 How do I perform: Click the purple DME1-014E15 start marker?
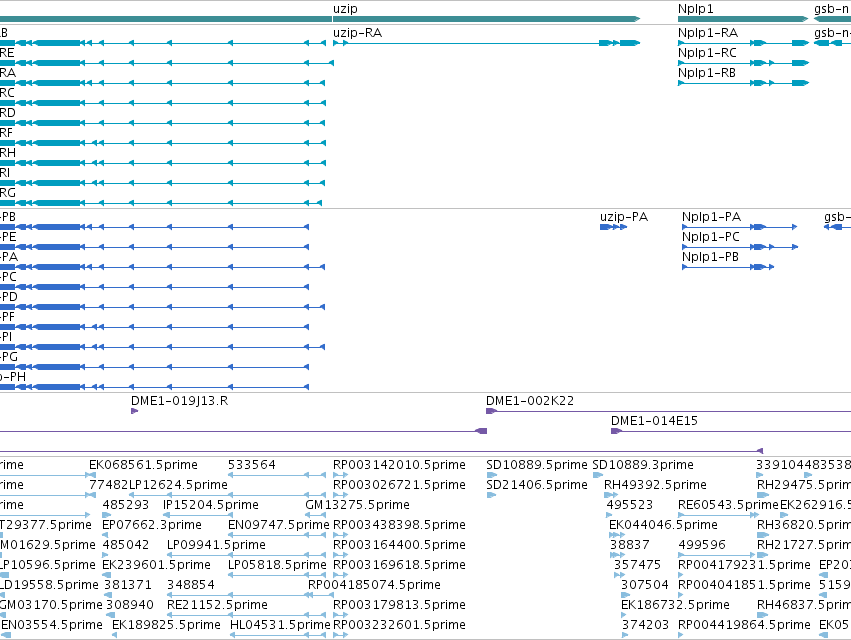pos(617,431)
